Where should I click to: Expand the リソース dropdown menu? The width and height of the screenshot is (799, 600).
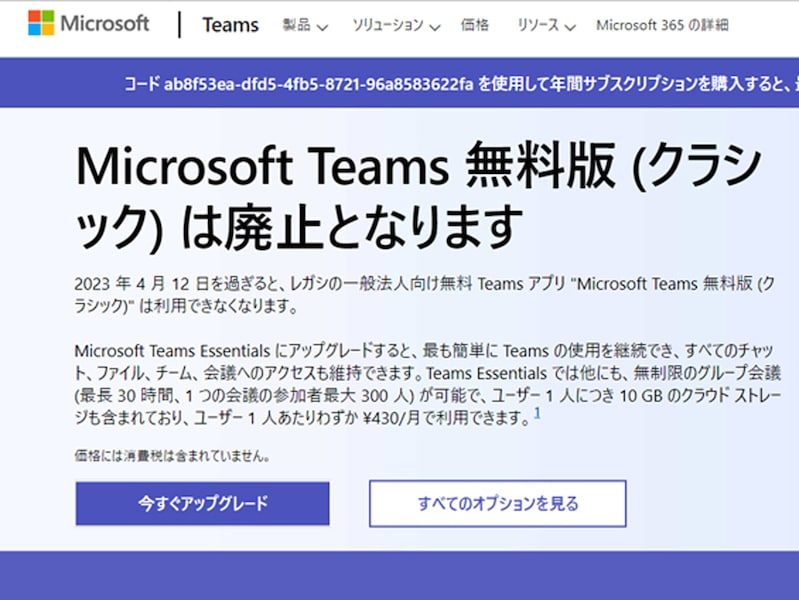coord(546,25)
